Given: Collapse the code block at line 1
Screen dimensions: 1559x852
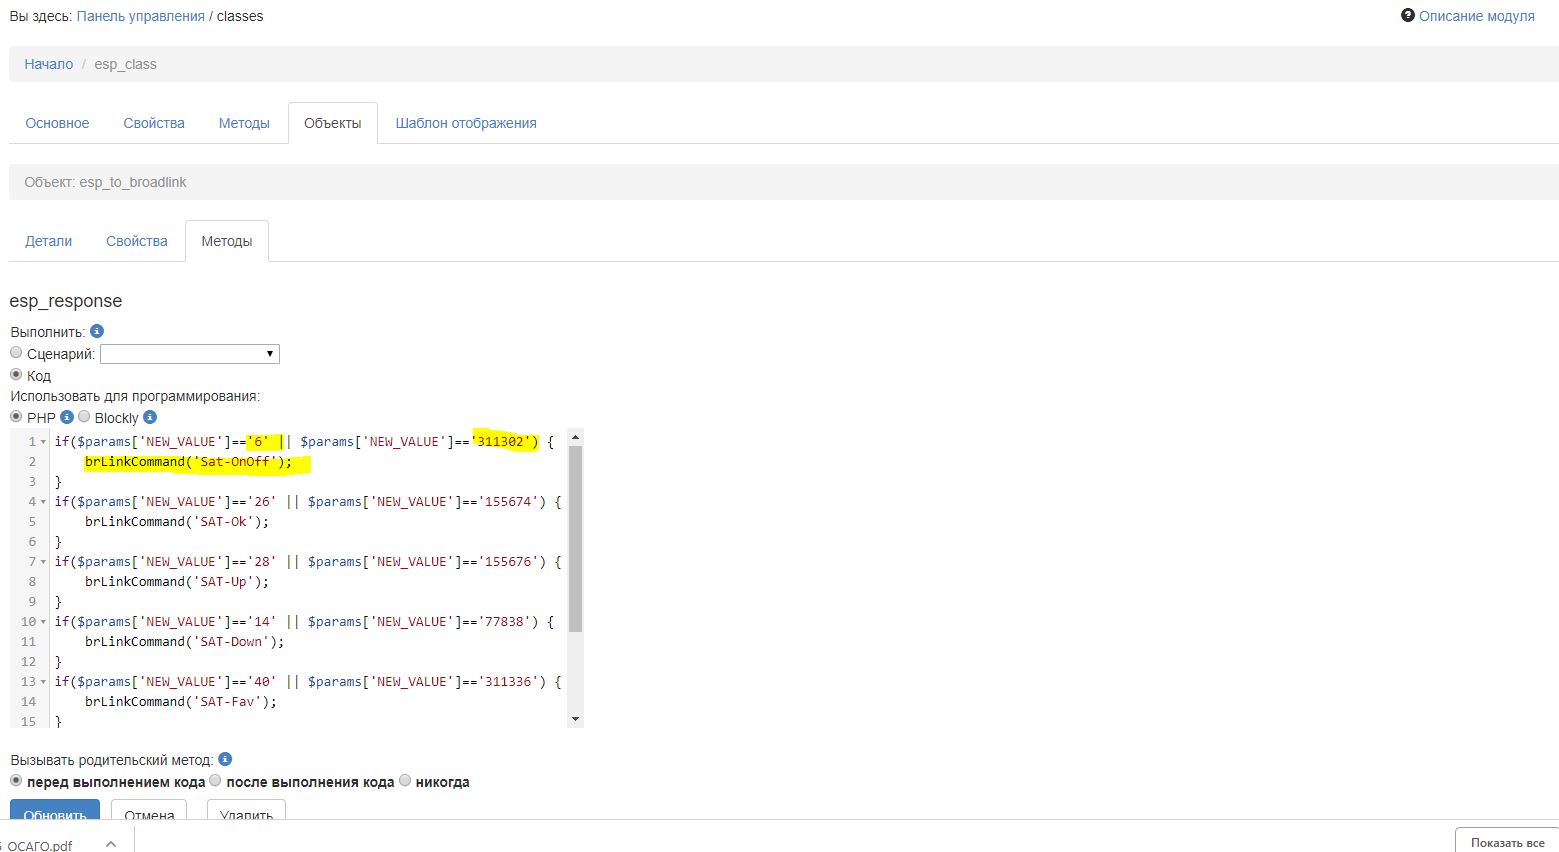Looking at the screenshot, I should click(43, 442).
